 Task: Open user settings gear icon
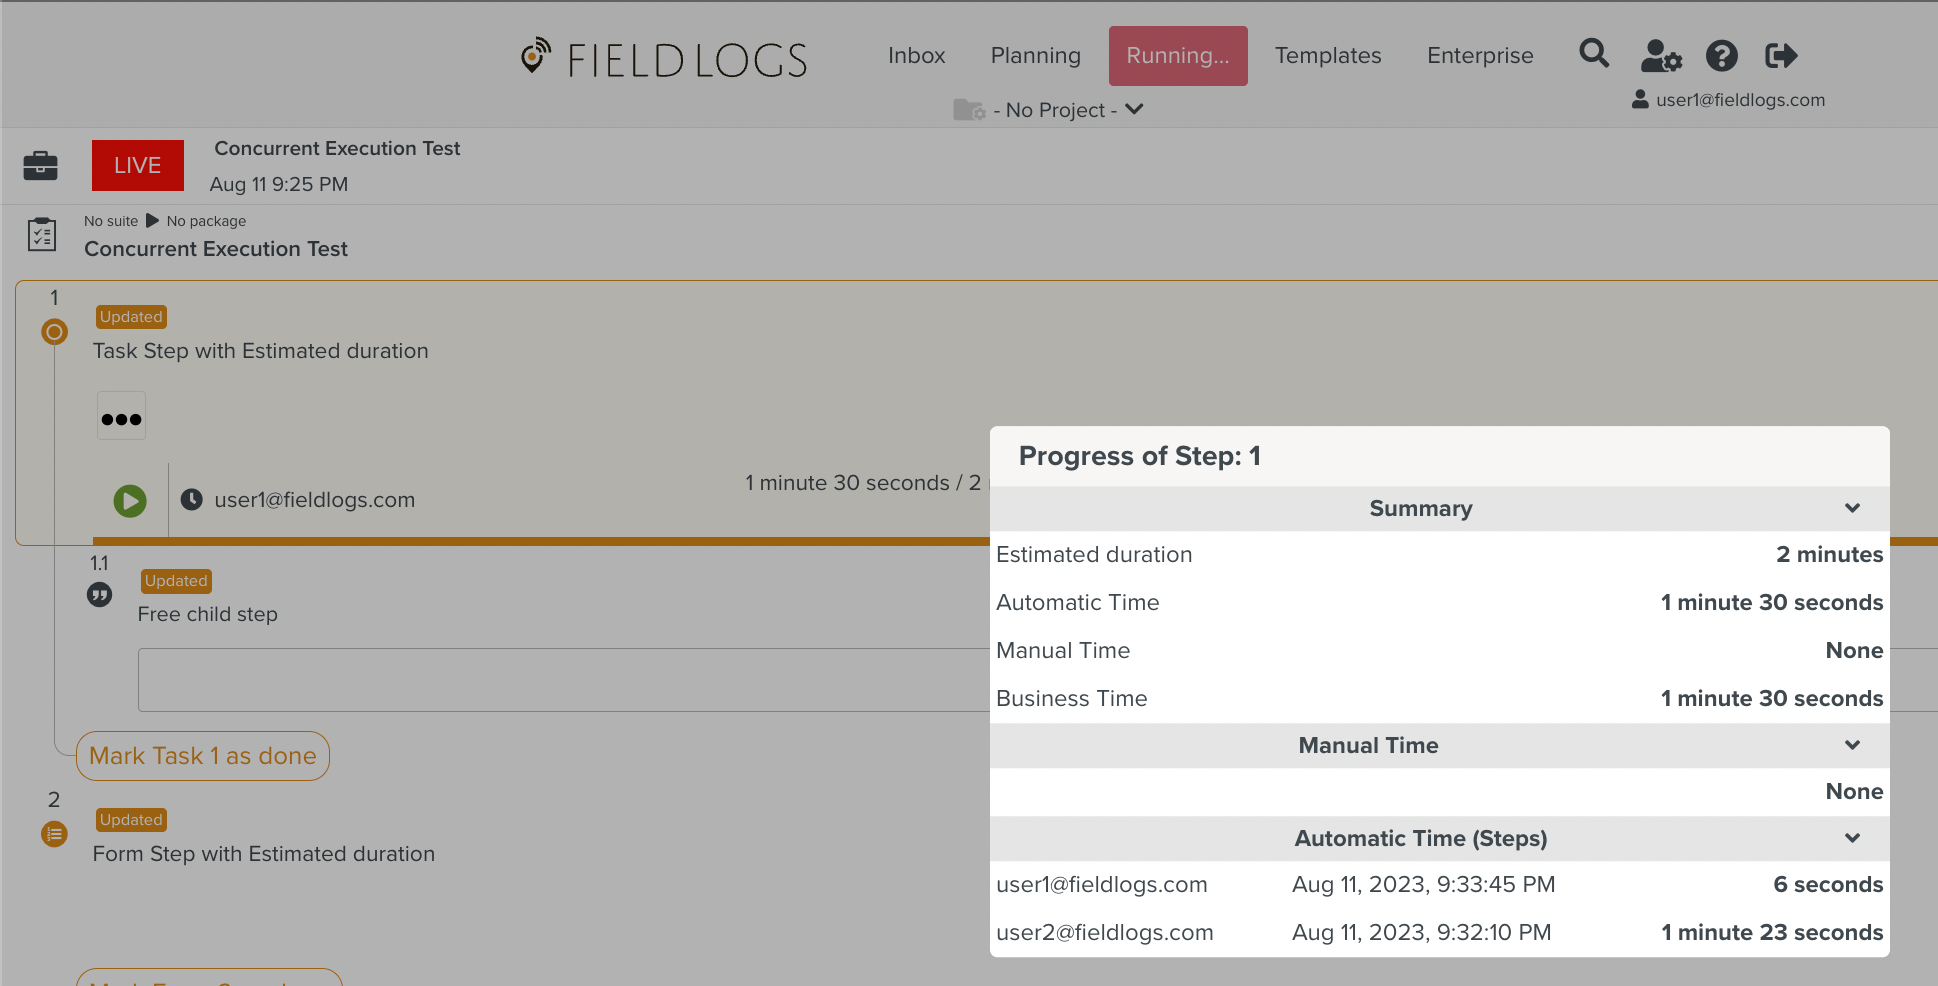coord(1661,56)
